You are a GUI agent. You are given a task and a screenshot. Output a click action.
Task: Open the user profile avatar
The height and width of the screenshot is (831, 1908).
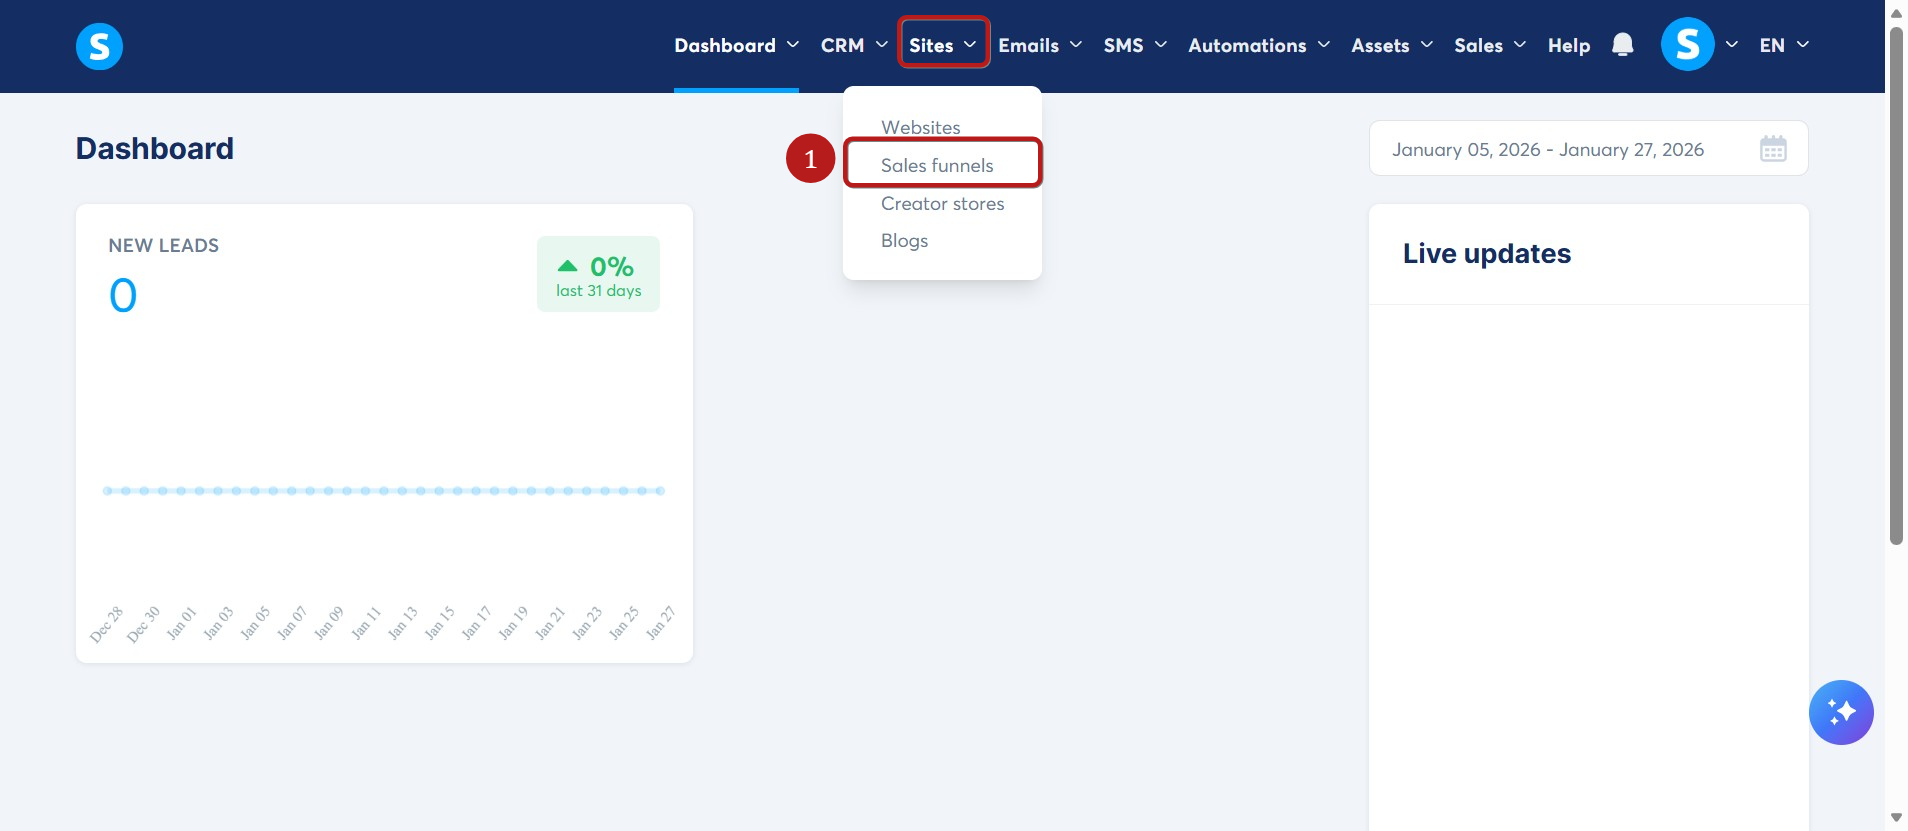pyautogui.click(x=1687, y=45)
